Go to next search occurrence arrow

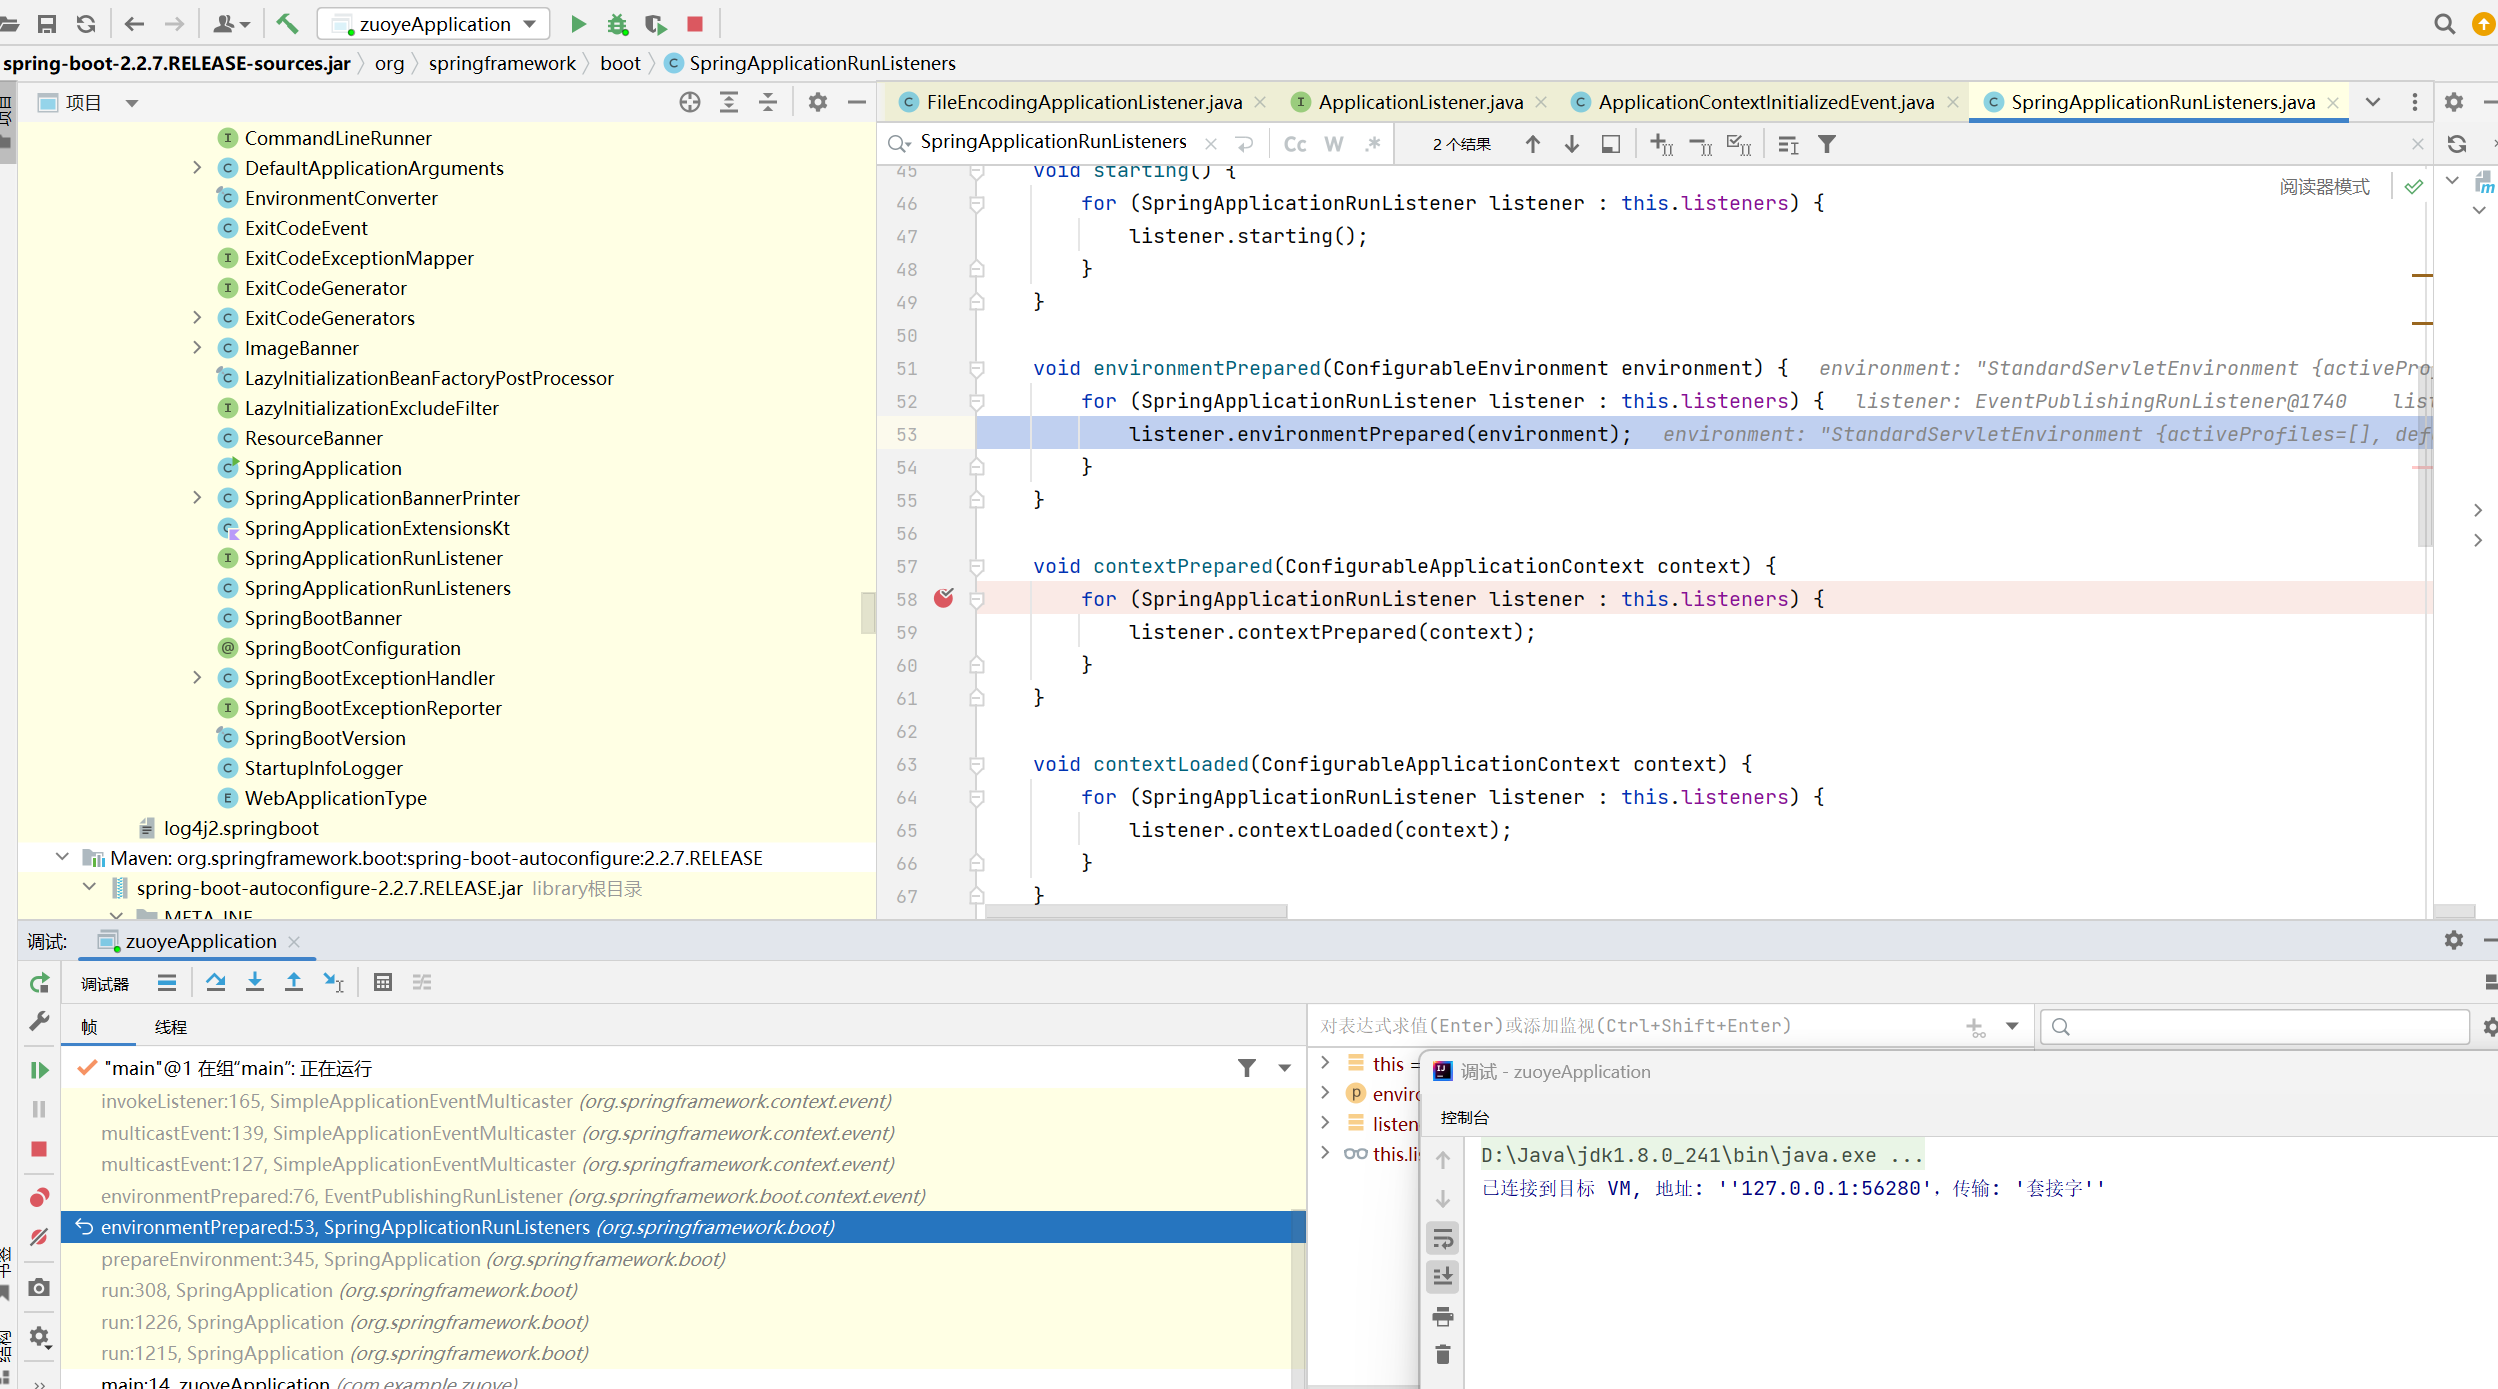(x=1572, y=144)
